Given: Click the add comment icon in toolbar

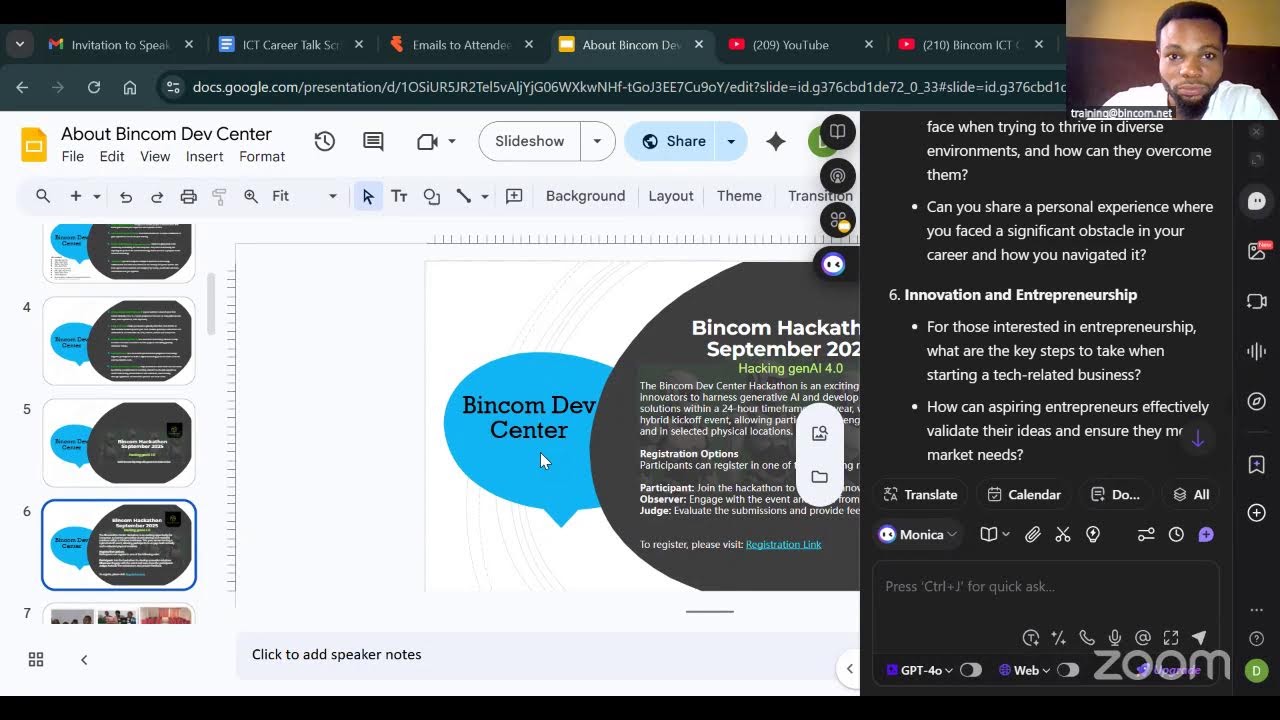Looking at the screenshot, I should tap(514, 196).
